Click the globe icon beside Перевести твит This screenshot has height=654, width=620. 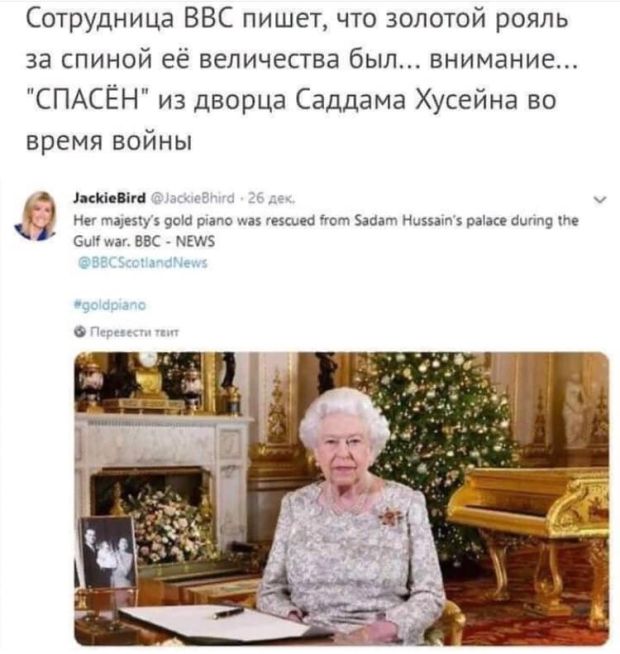coord(80,332)
